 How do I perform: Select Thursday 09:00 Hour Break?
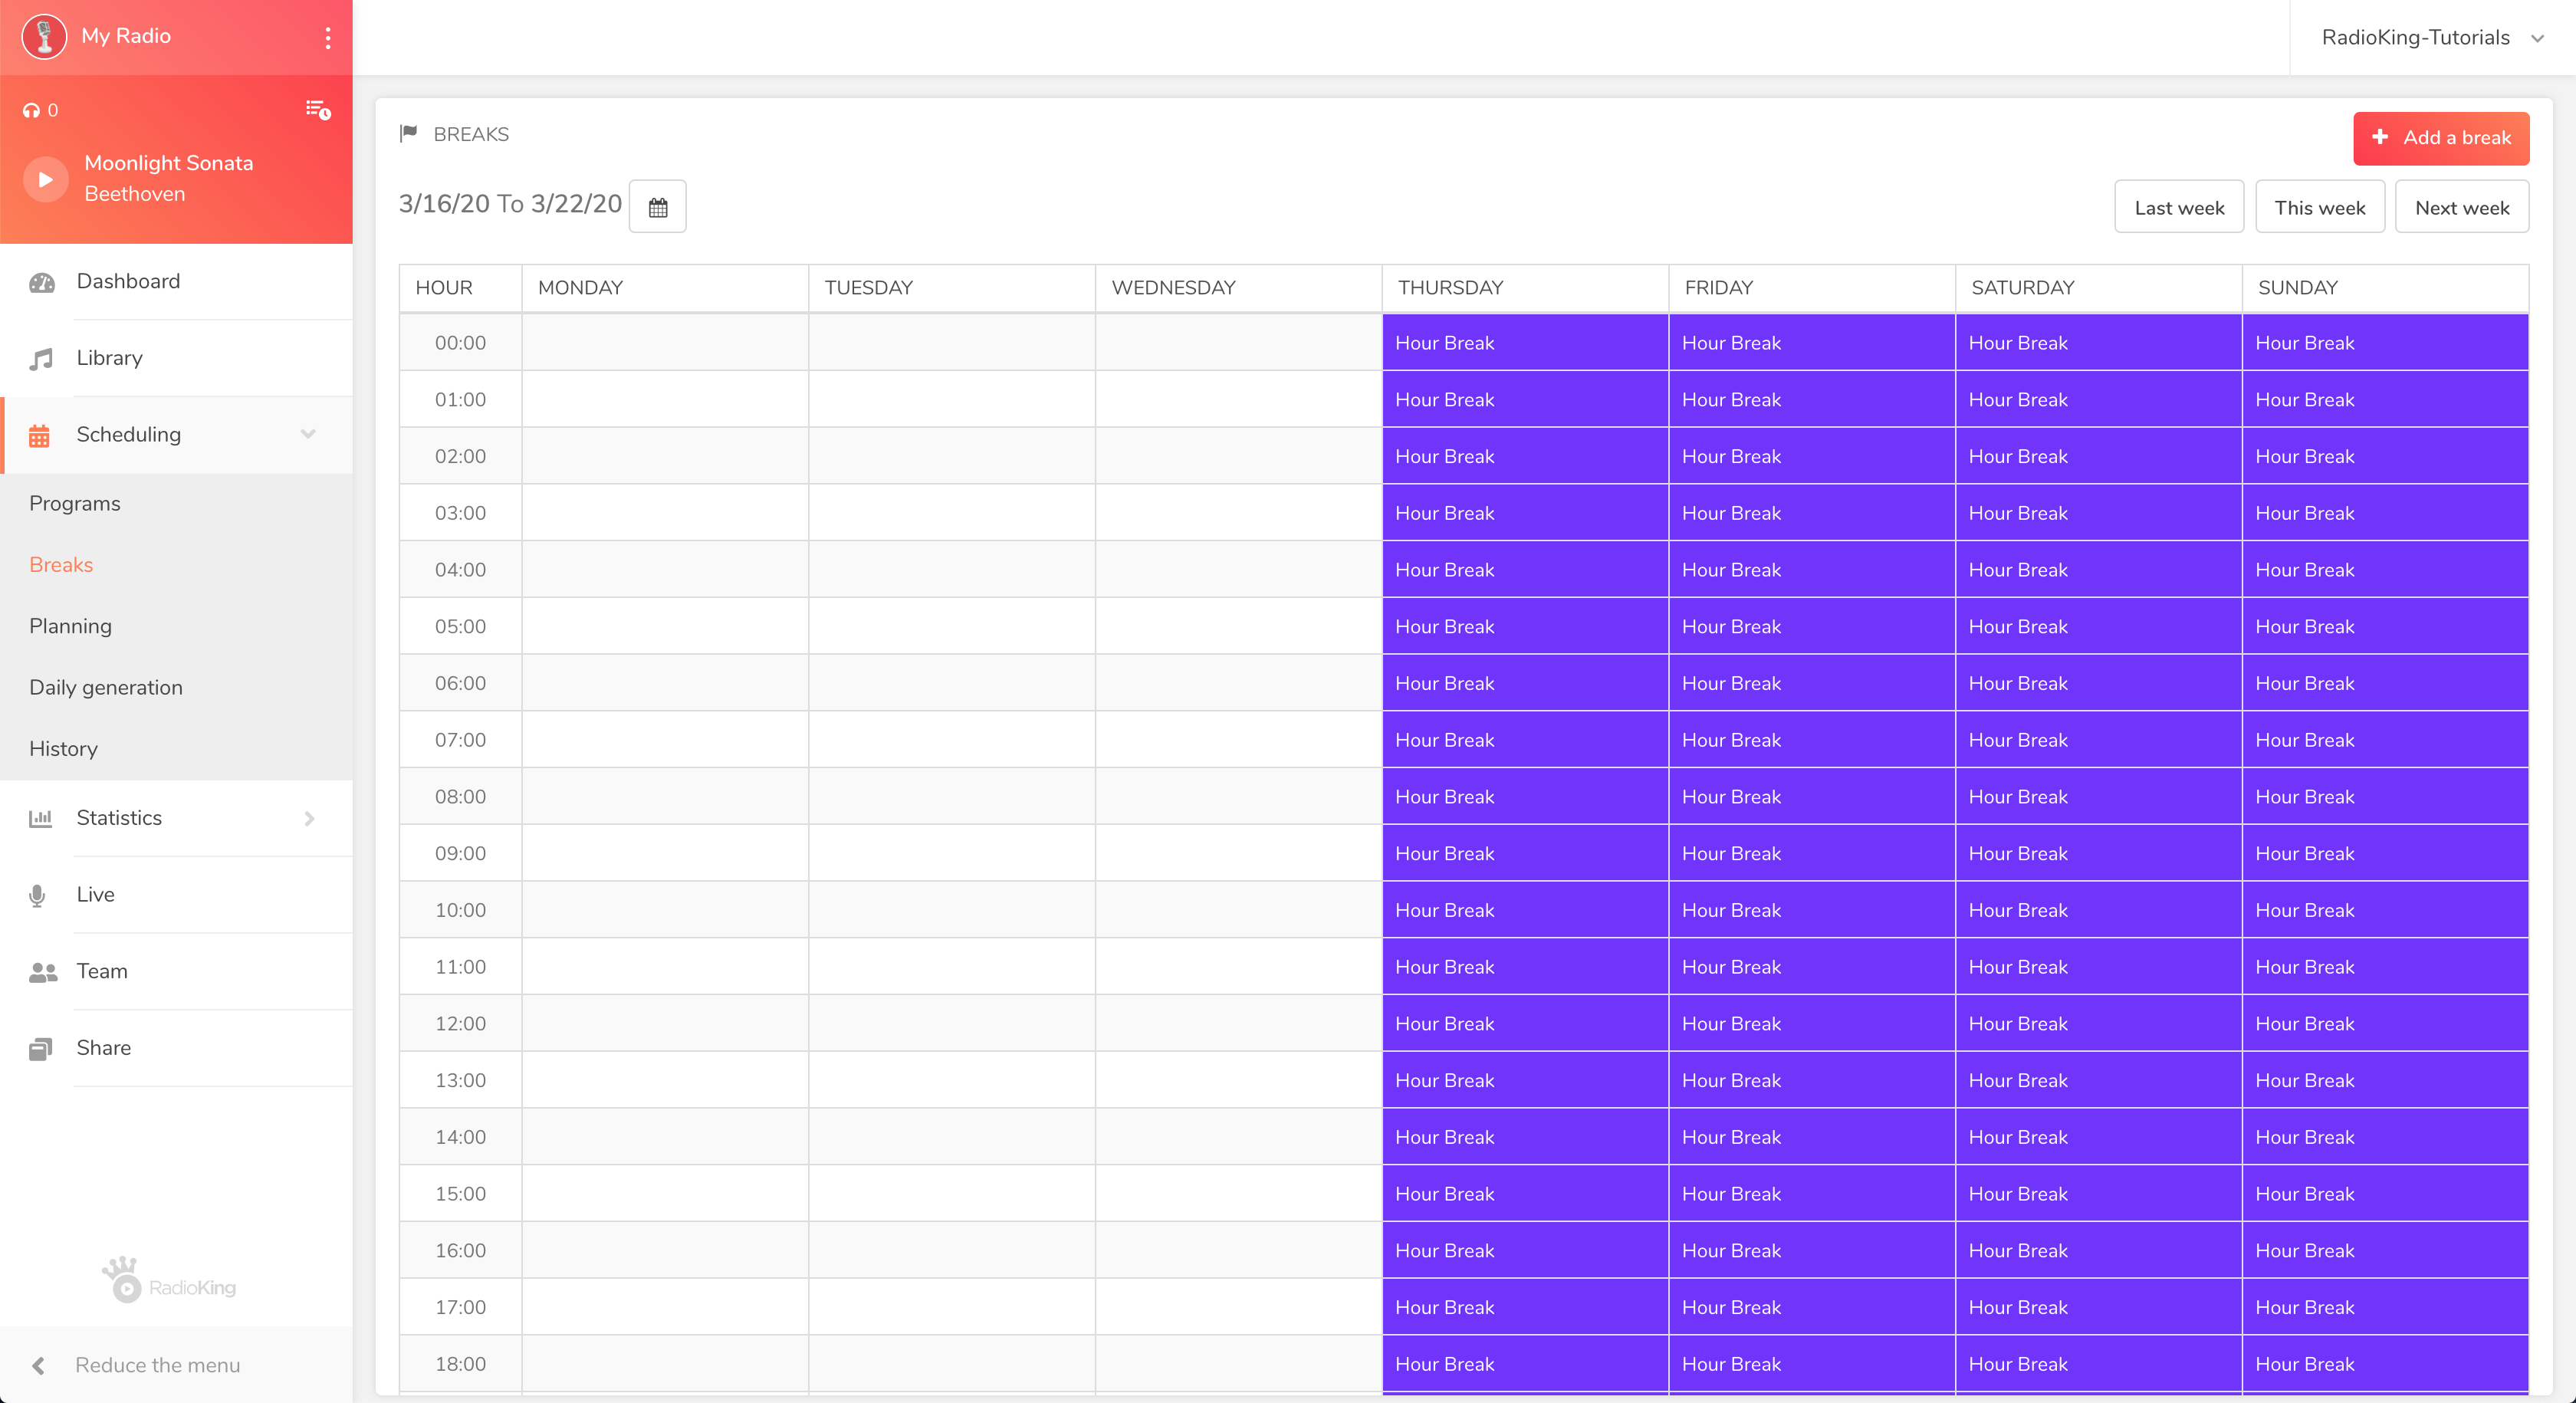click(1525, 854)
